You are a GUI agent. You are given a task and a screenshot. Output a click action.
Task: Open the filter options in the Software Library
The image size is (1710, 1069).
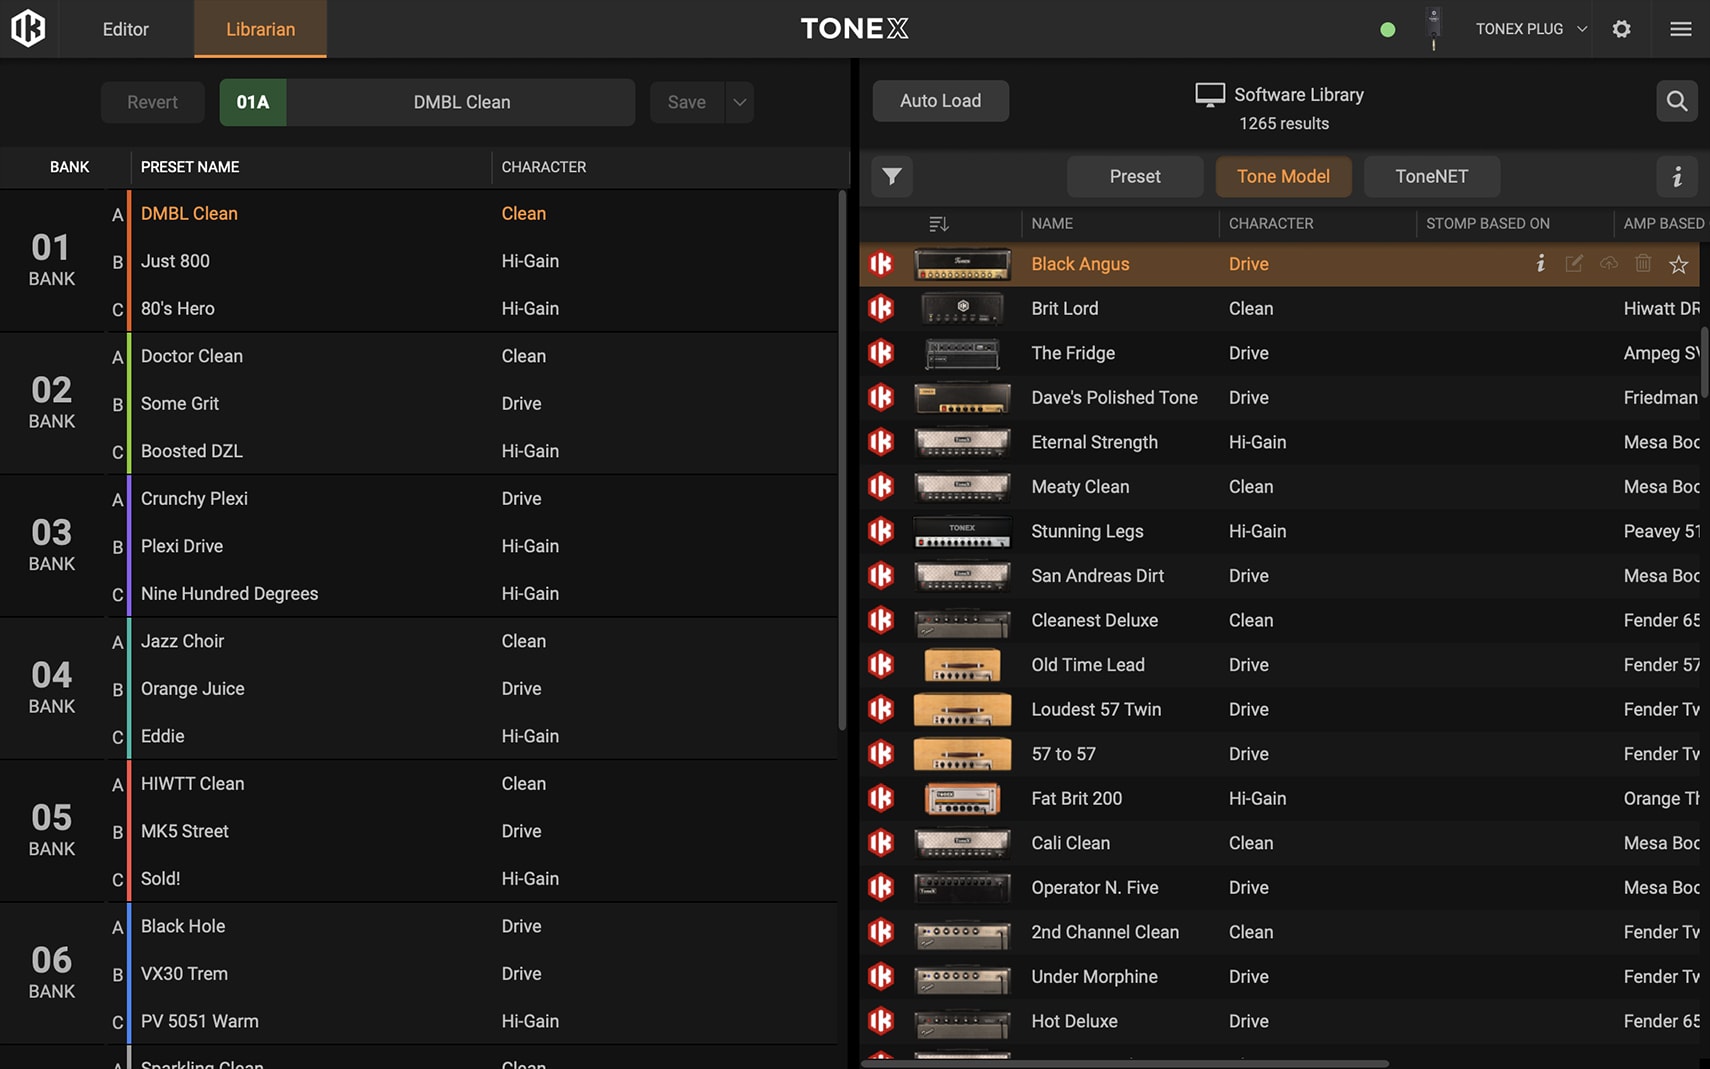coord(891,177)
